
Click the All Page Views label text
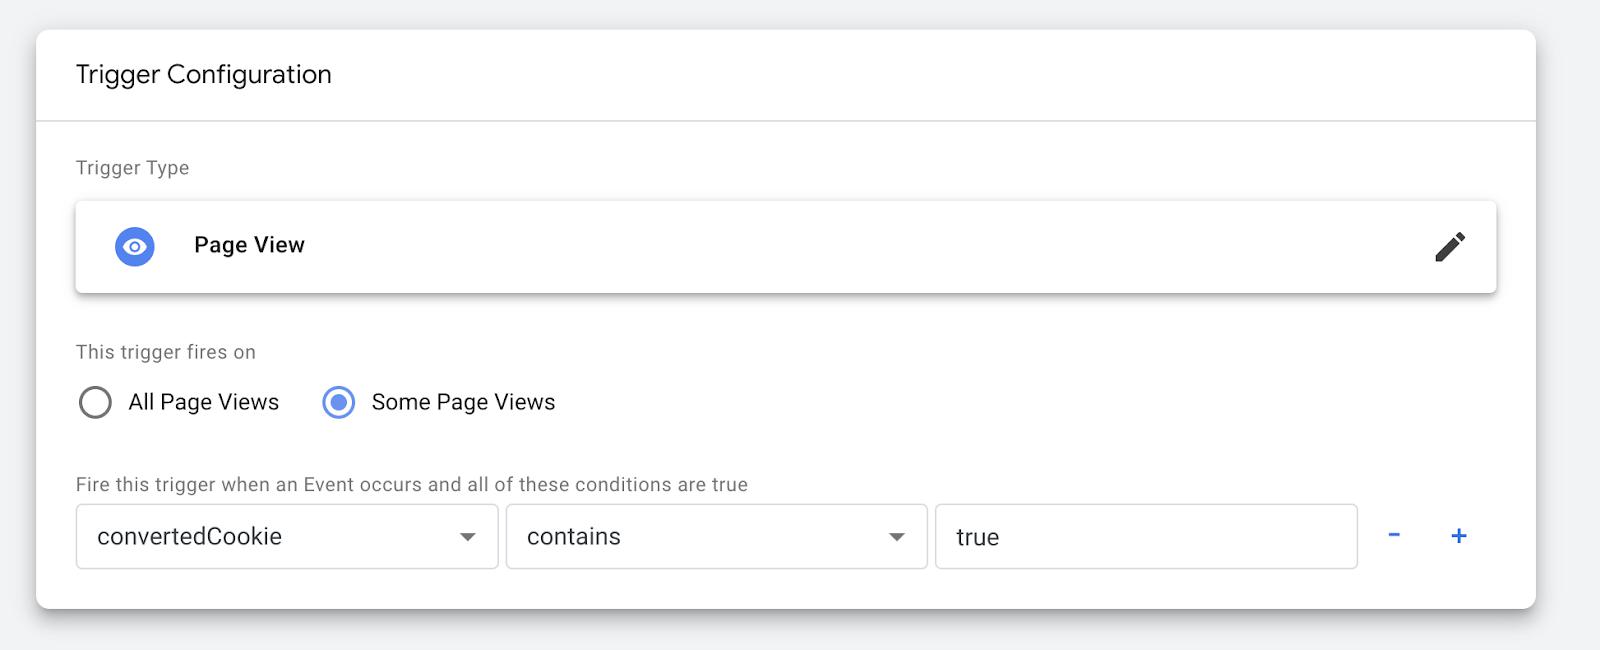coord(204,402)
